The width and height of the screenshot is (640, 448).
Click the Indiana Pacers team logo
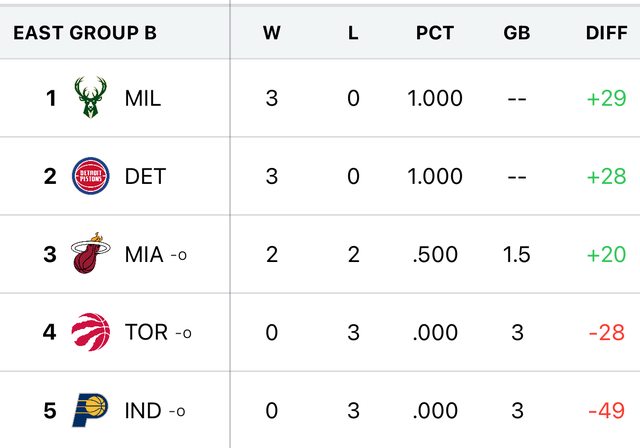point(91,410)
